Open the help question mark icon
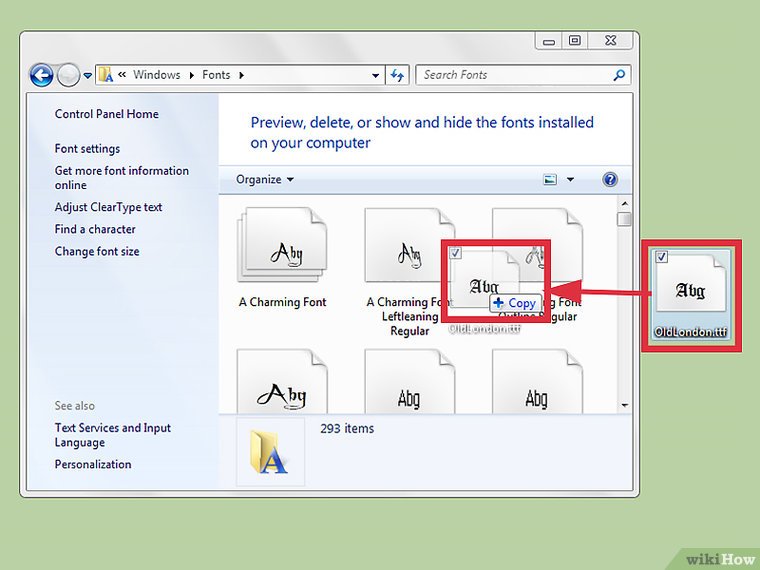Viewport: 760px width, 570px height. tap(610, 180)
